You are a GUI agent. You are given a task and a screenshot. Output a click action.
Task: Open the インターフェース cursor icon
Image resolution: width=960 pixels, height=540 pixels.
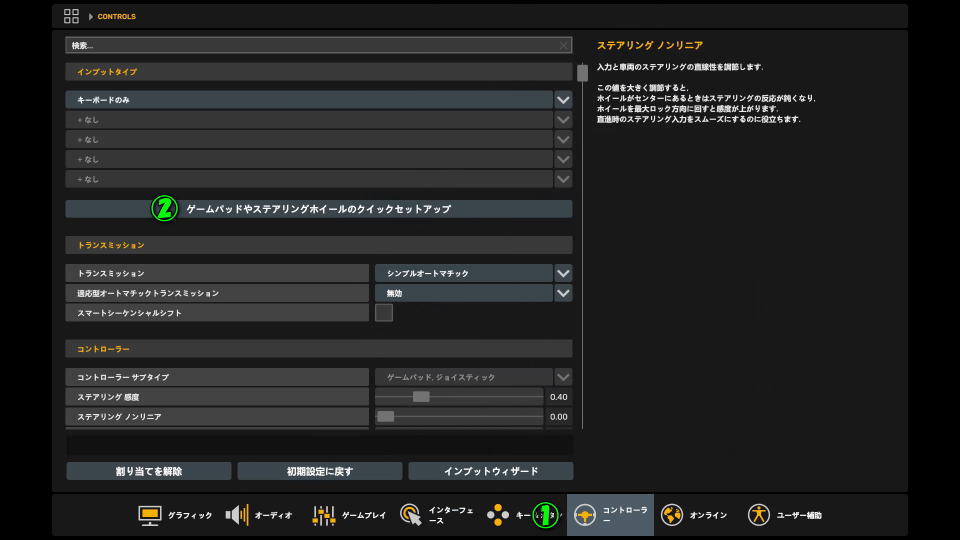pos(411,515)
